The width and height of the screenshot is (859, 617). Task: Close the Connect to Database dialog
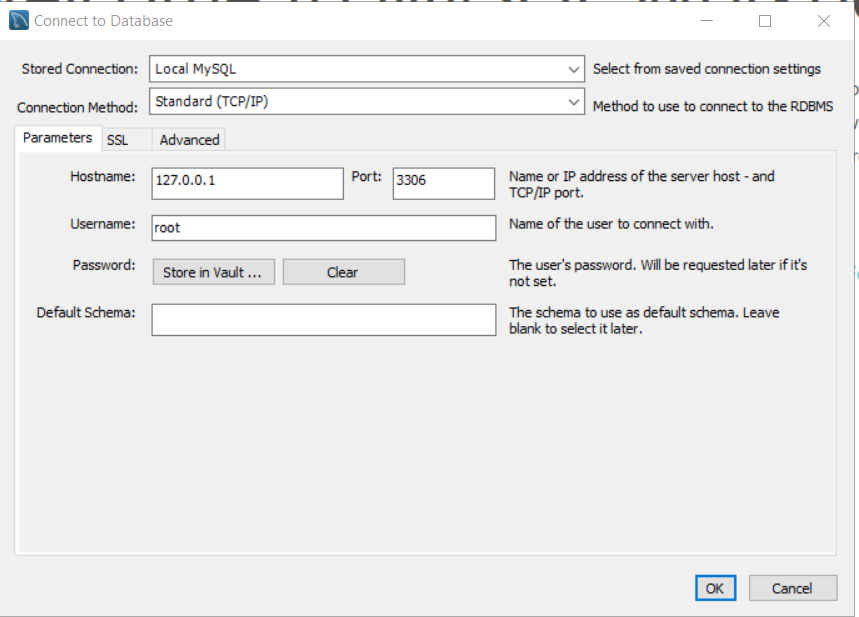(823, 21)
